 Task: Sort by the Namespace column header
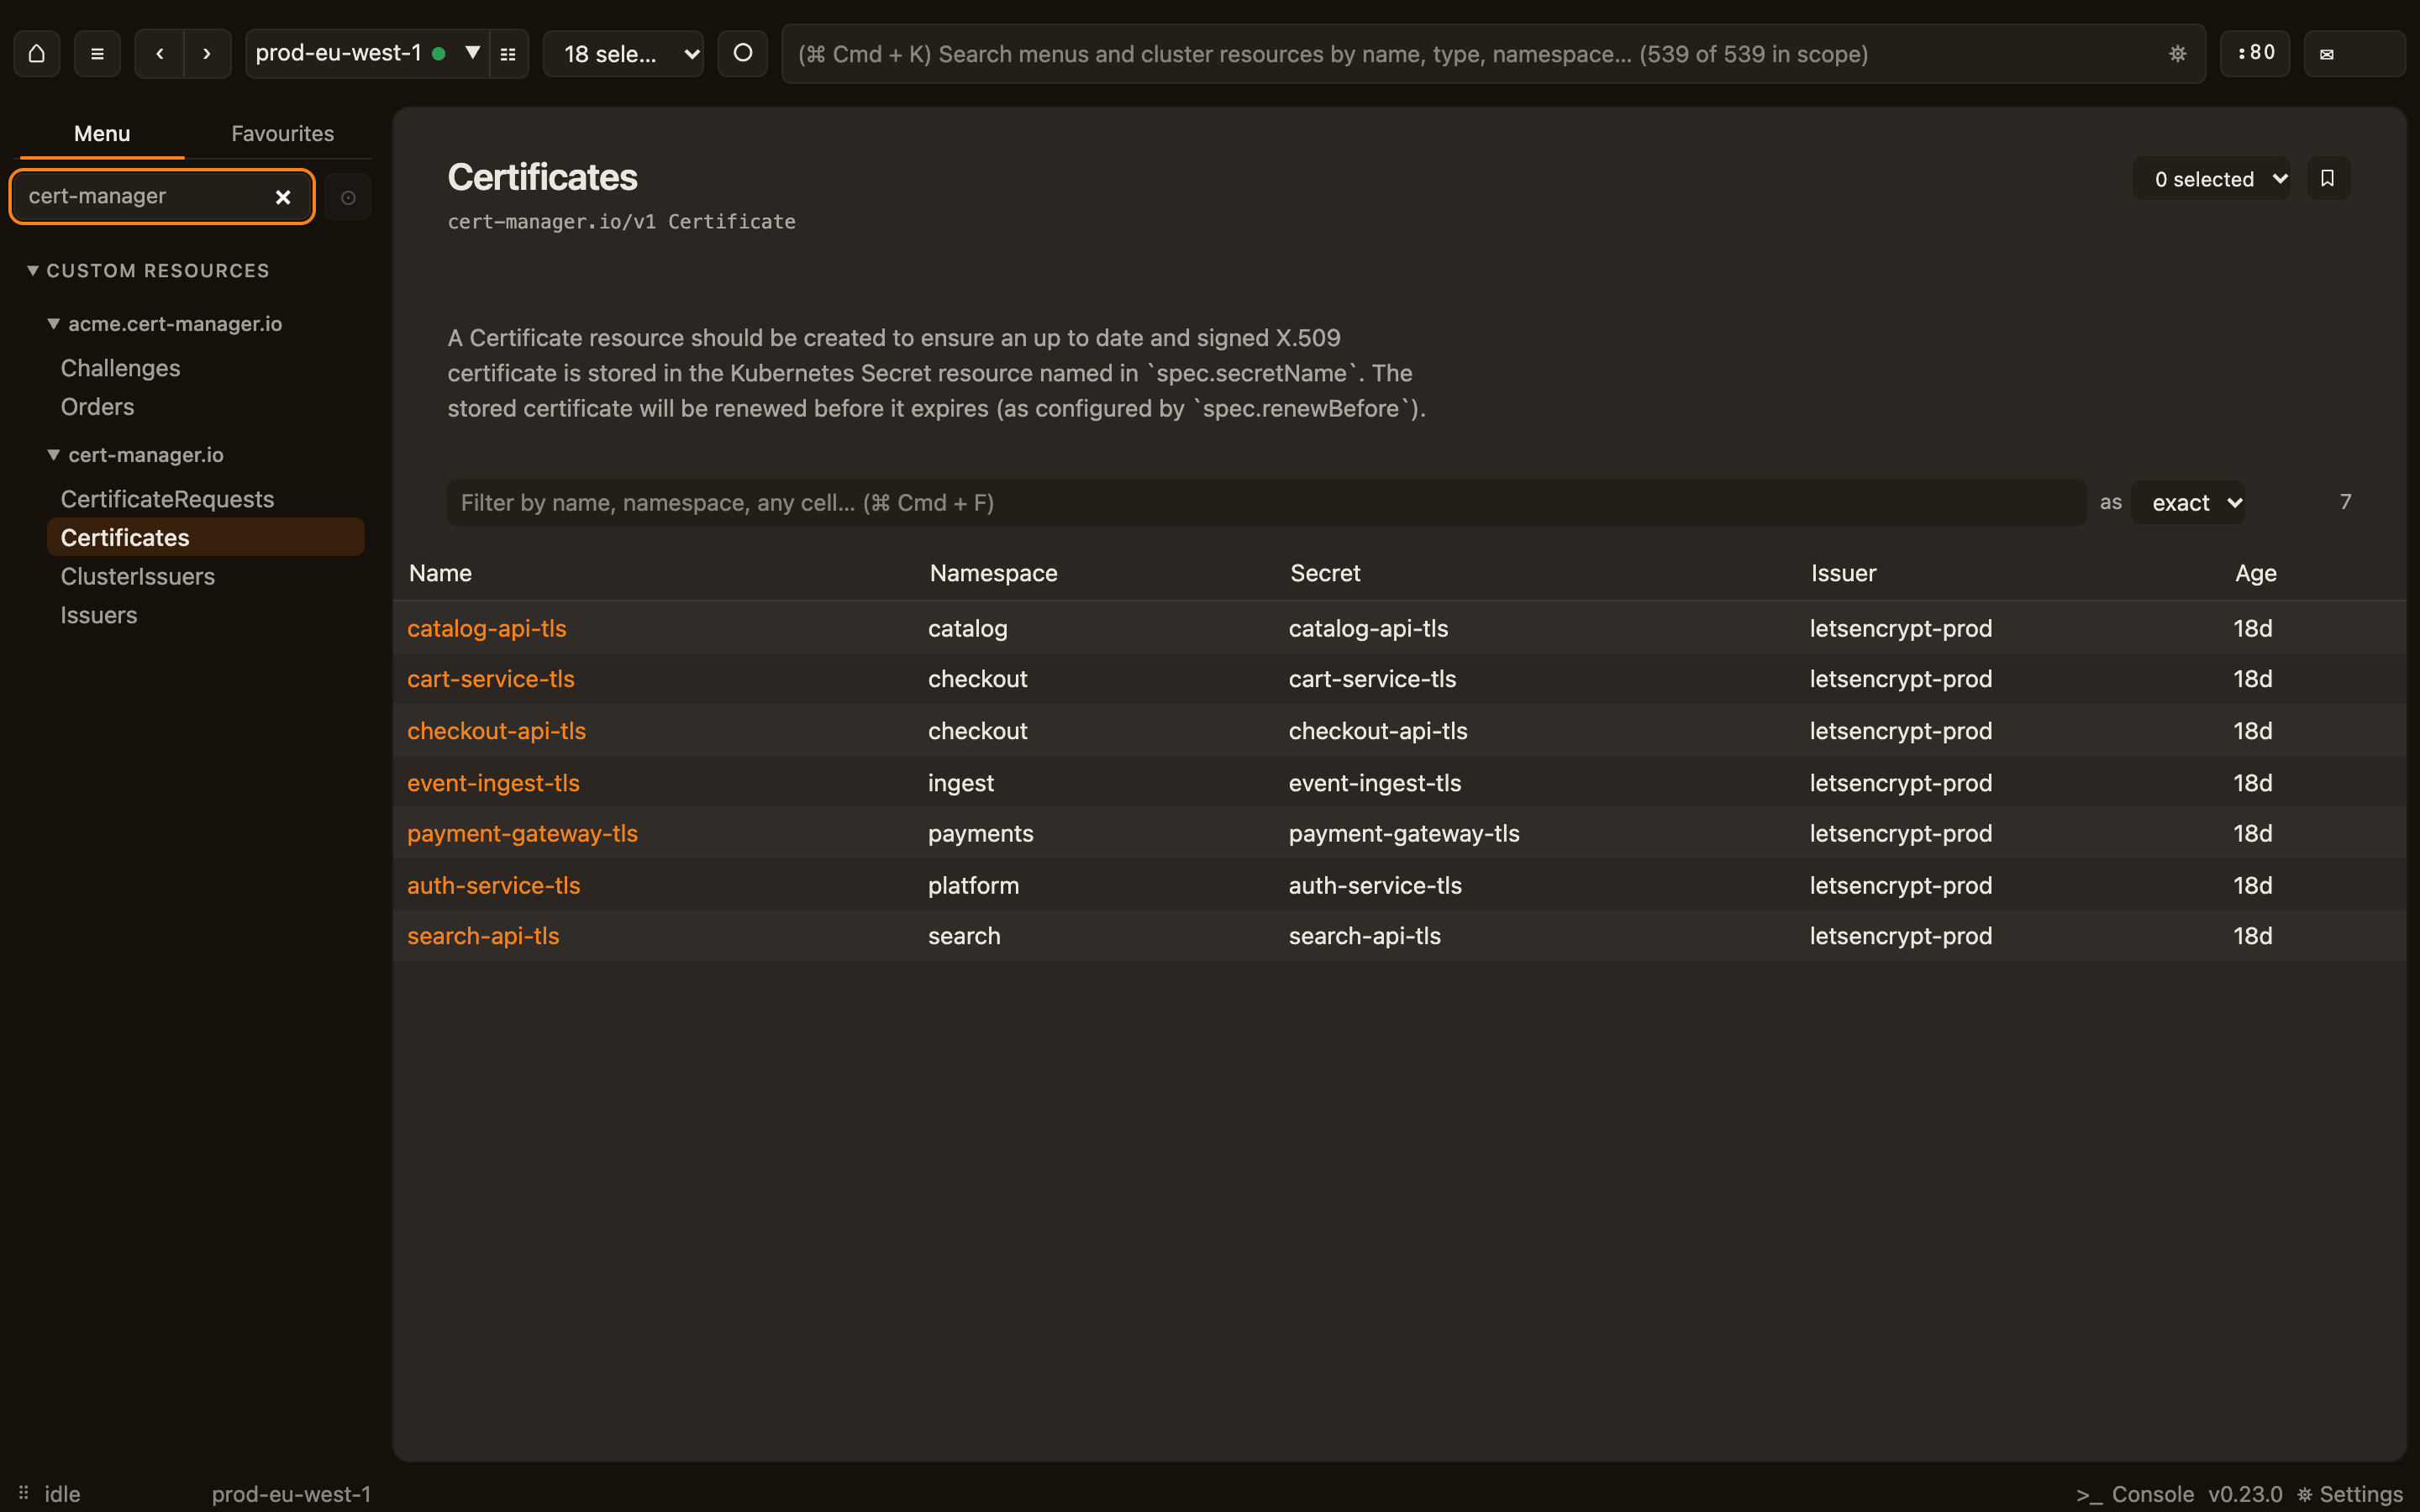pyautogui.click(x=993, y=573)
